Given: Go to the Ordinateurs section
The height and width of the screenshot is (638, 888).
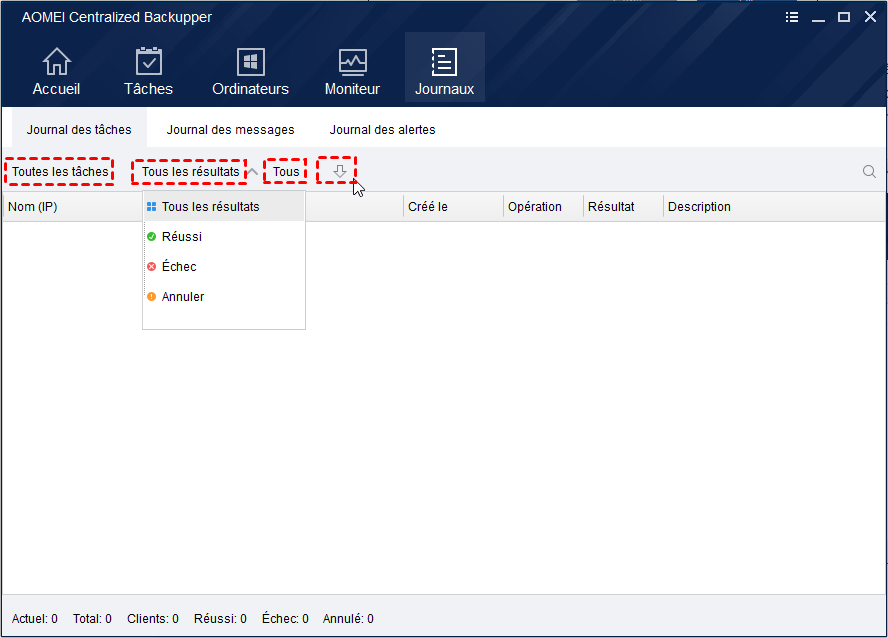Looking at the screenshot, I should [250, 71].
